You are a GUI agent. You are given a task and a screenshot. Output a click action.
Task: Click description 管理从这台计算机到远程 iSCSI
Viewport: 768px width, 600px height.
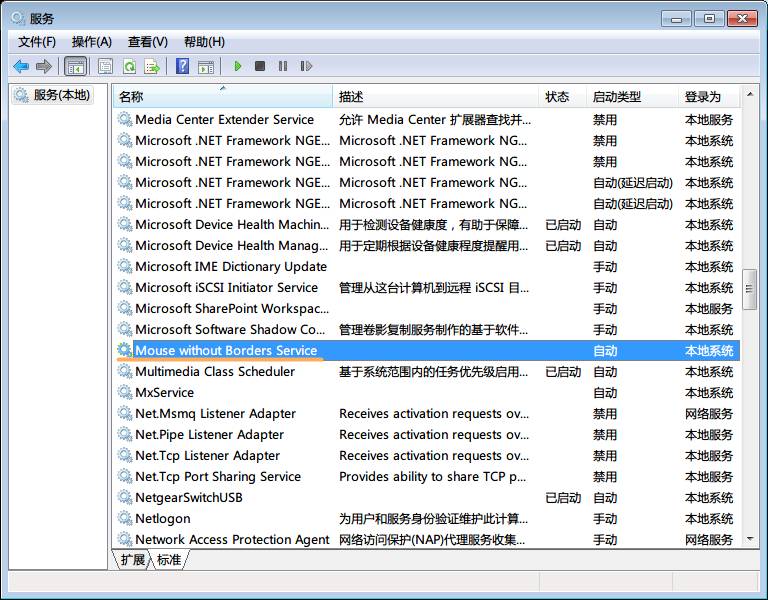(434, 288)
